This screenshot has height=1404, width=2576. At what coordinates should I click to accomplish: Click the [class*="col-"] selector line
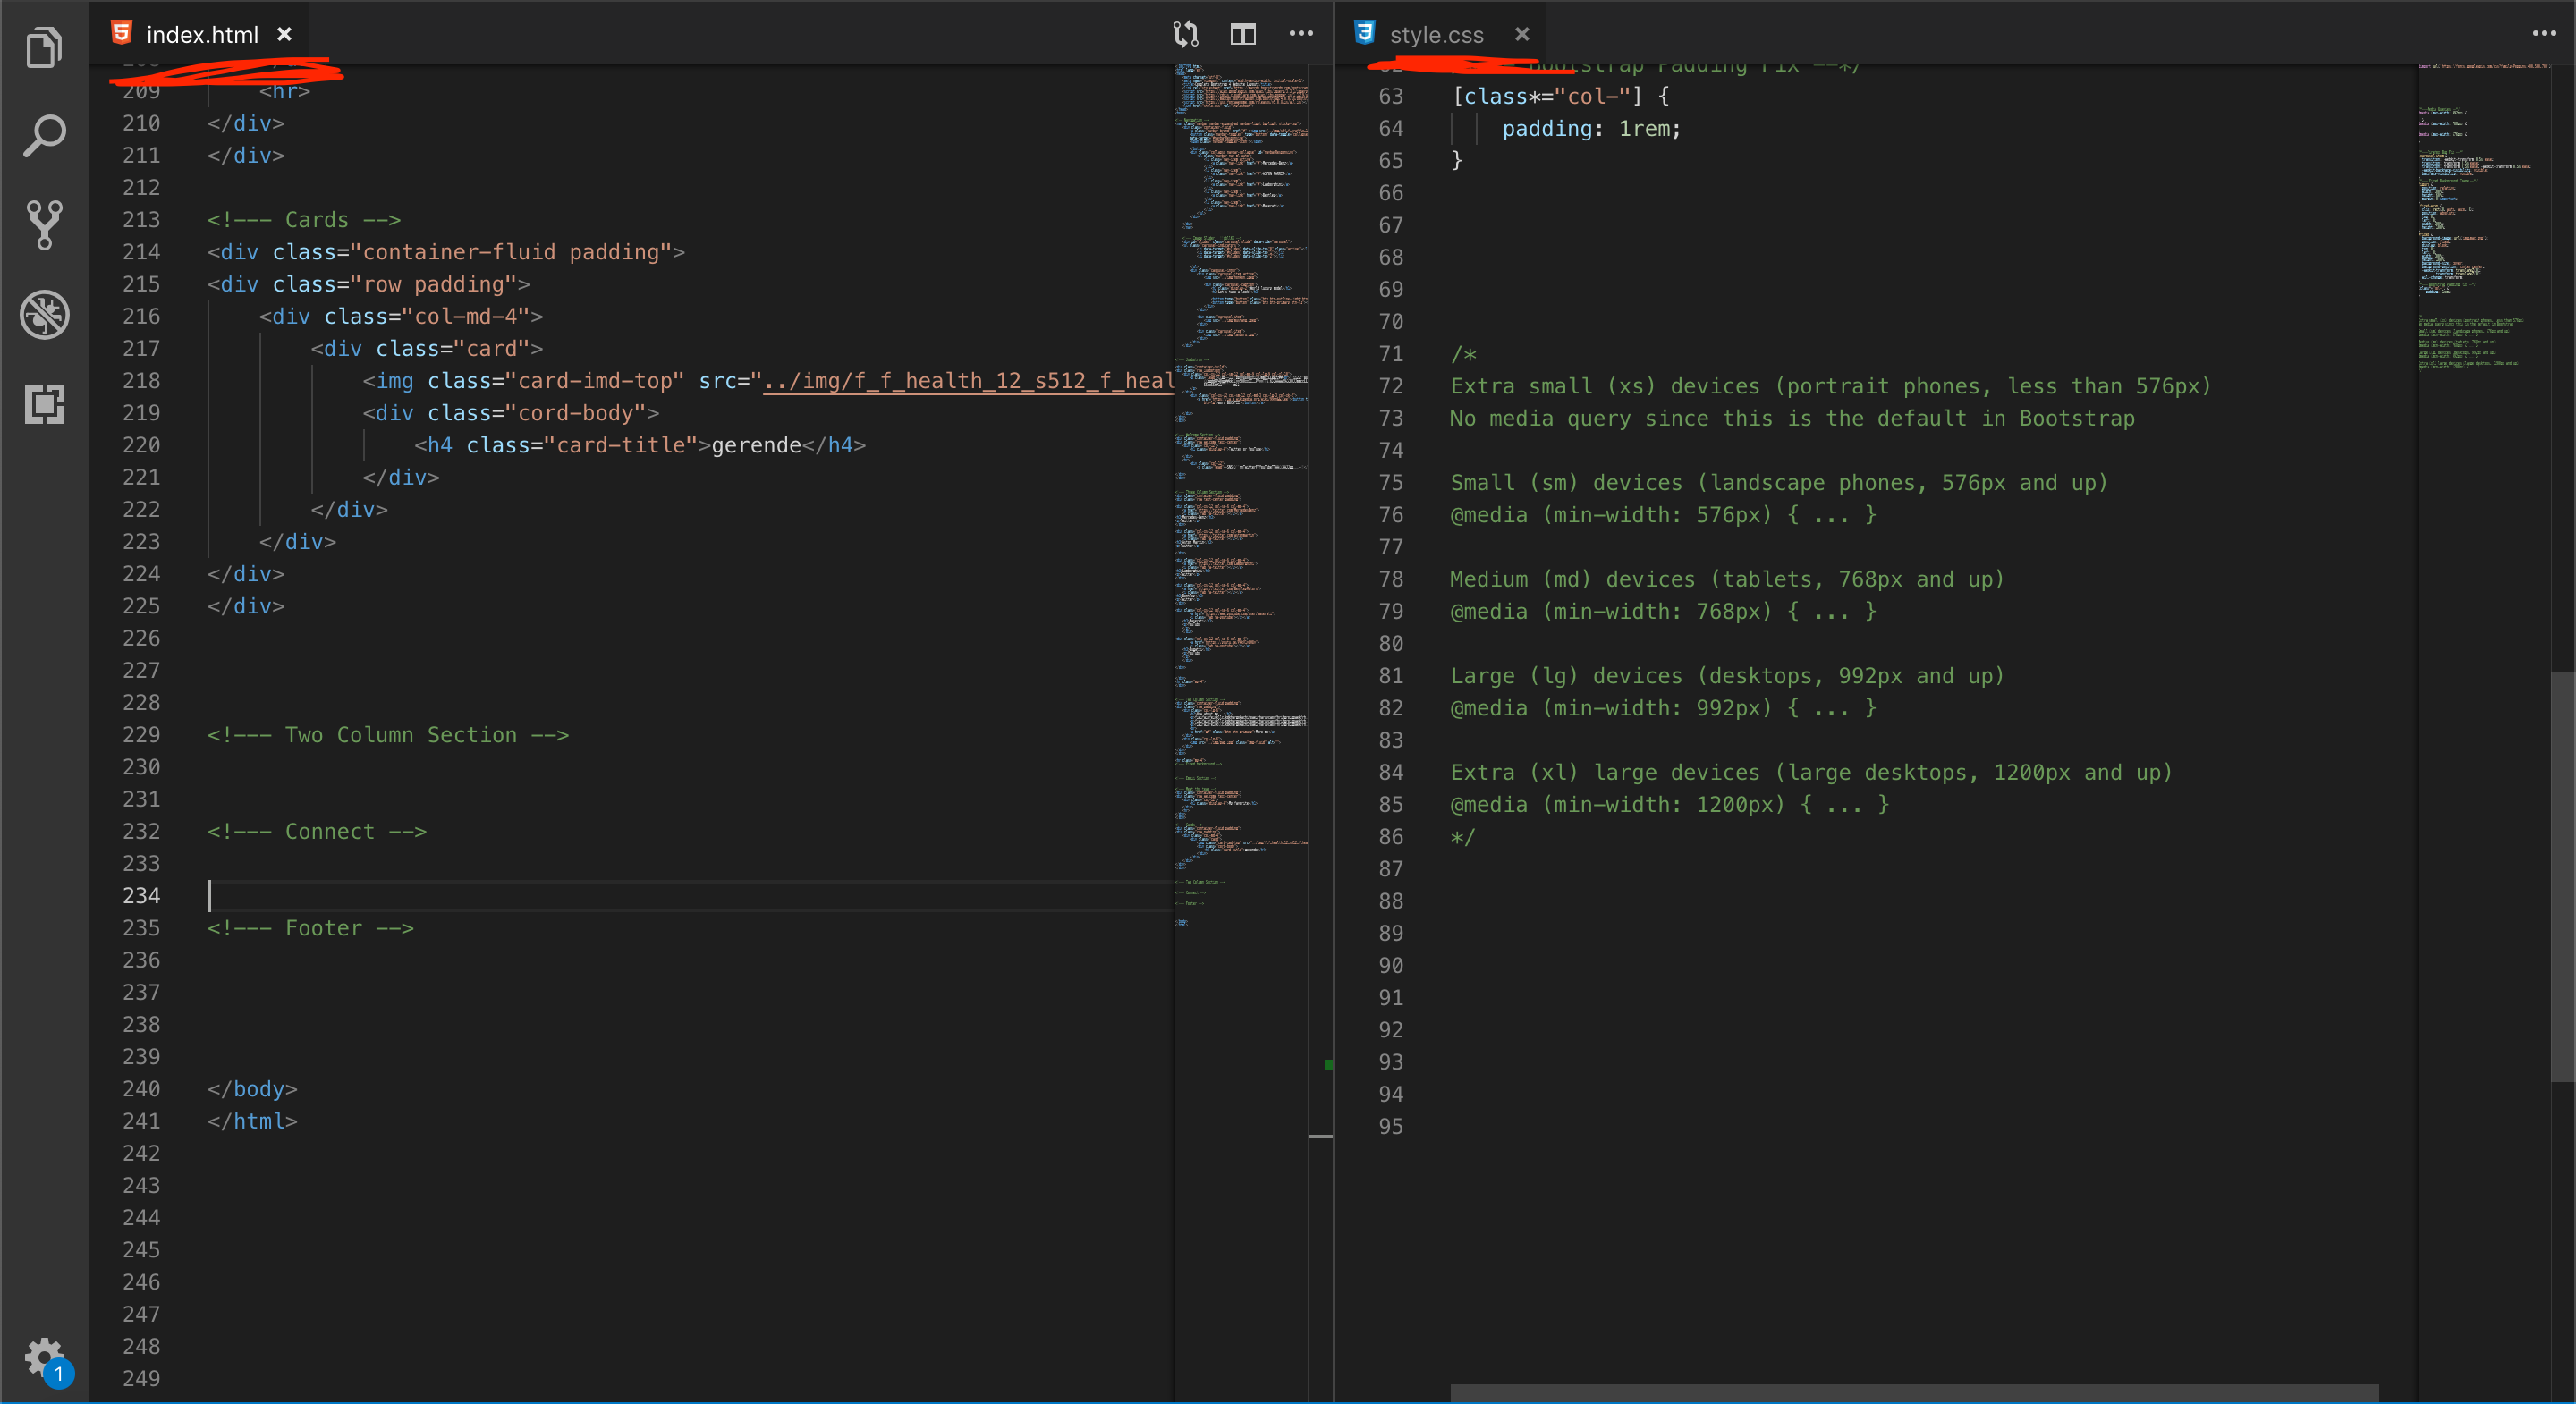click(1561, 96)
